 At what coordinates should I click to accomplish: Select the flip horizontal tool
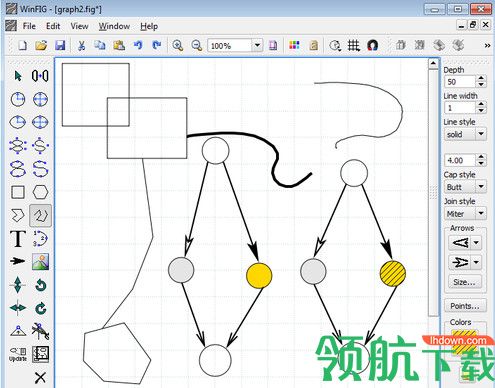(18, 308)
